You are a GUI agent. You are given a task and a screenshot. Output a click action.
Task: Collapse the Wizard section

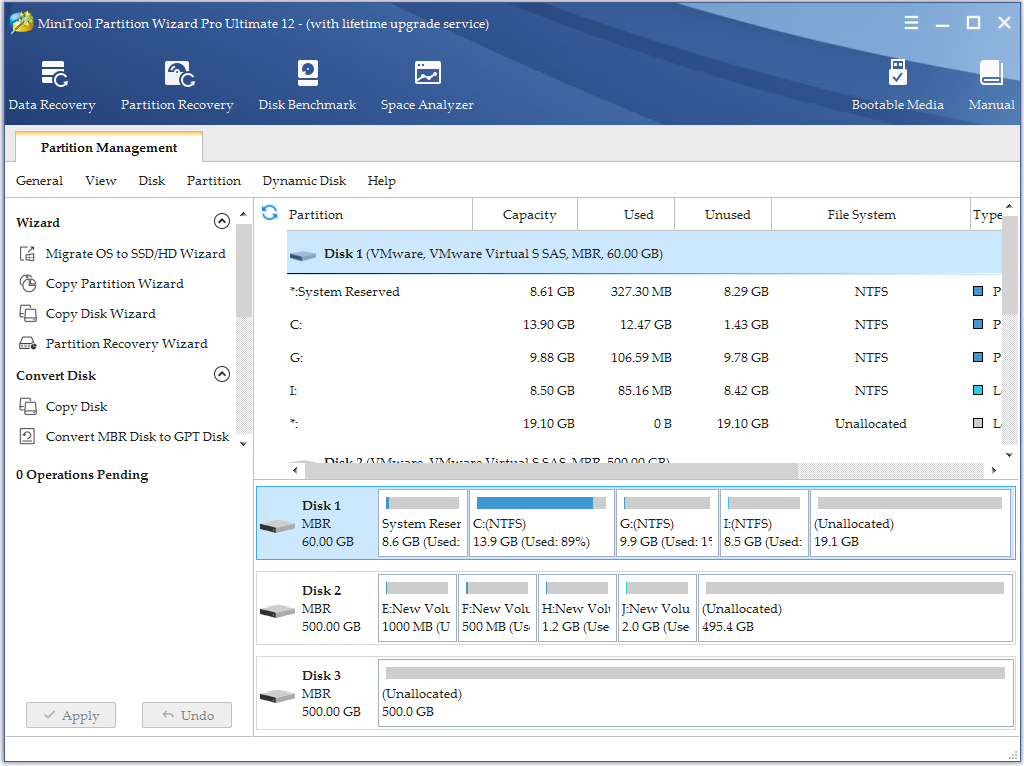click(222, 221)
